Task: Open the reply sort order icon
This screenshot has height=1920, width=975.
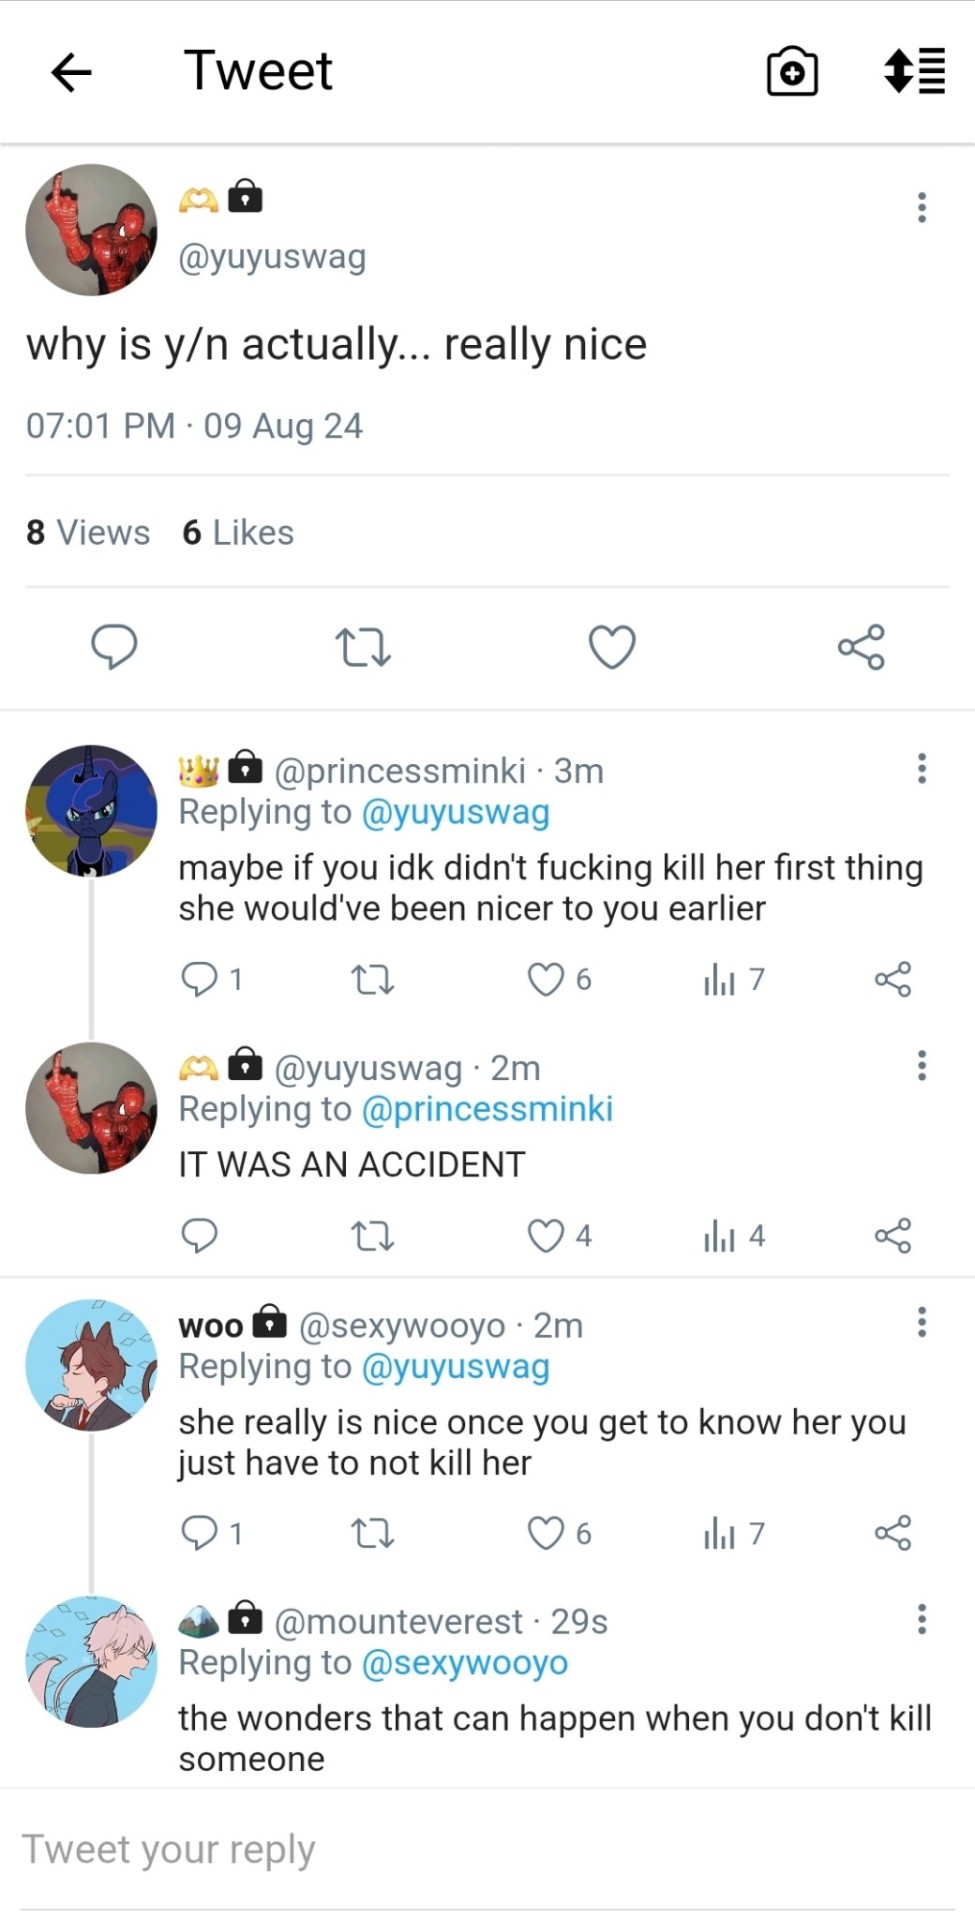Action: [914, 72]
